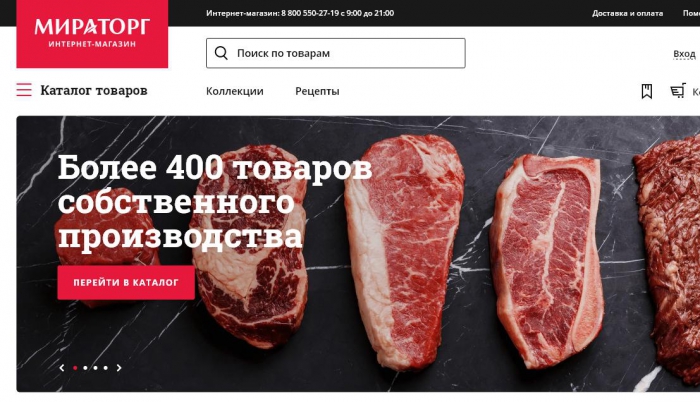Select the third carousel dot

coord(96,368)
